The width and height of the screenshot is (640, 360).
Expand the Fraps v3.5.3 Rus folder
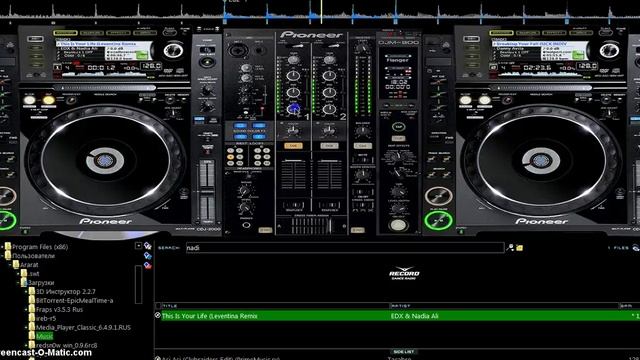(x=26, y=309)
